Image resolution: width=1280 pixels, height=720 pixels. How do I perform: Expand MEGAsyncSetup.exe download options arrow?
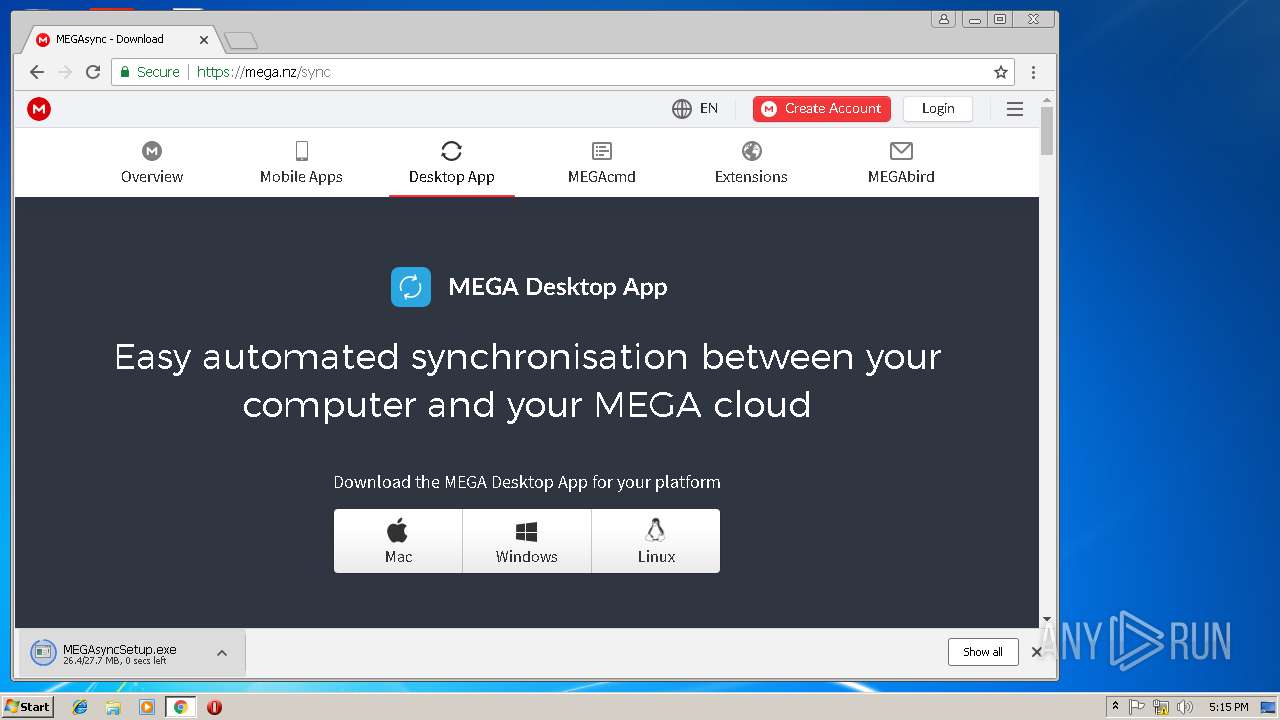(x=222, y=653)
